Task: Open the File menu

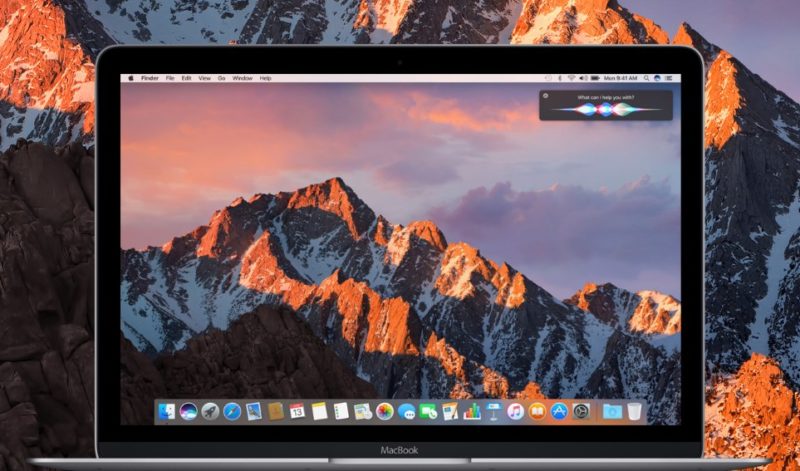Action: pyautogui.click(x=170, y=78)
